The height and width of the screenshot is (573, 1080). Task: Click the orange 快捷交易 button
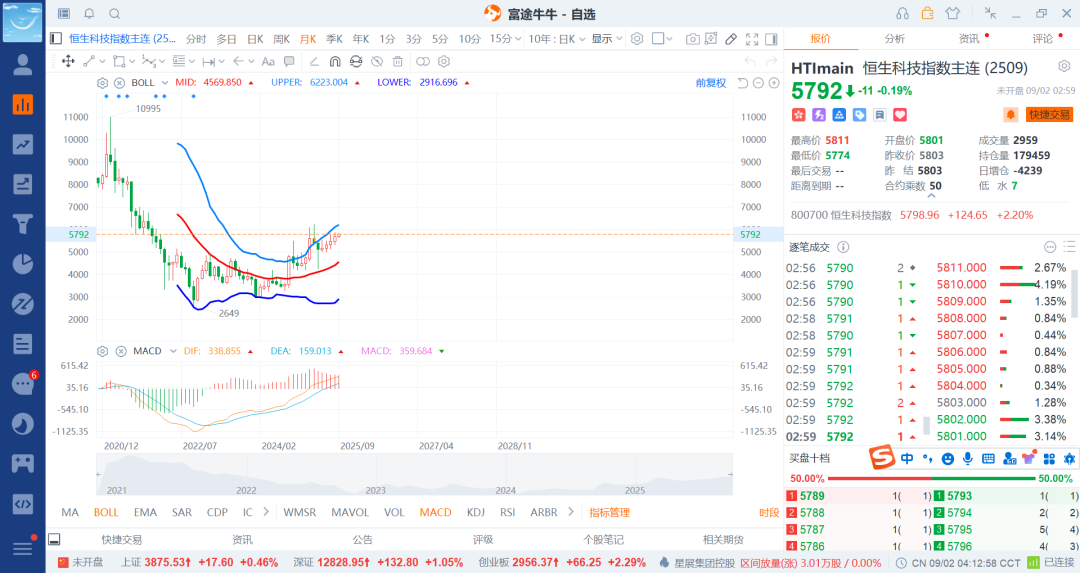[1050, 114]
